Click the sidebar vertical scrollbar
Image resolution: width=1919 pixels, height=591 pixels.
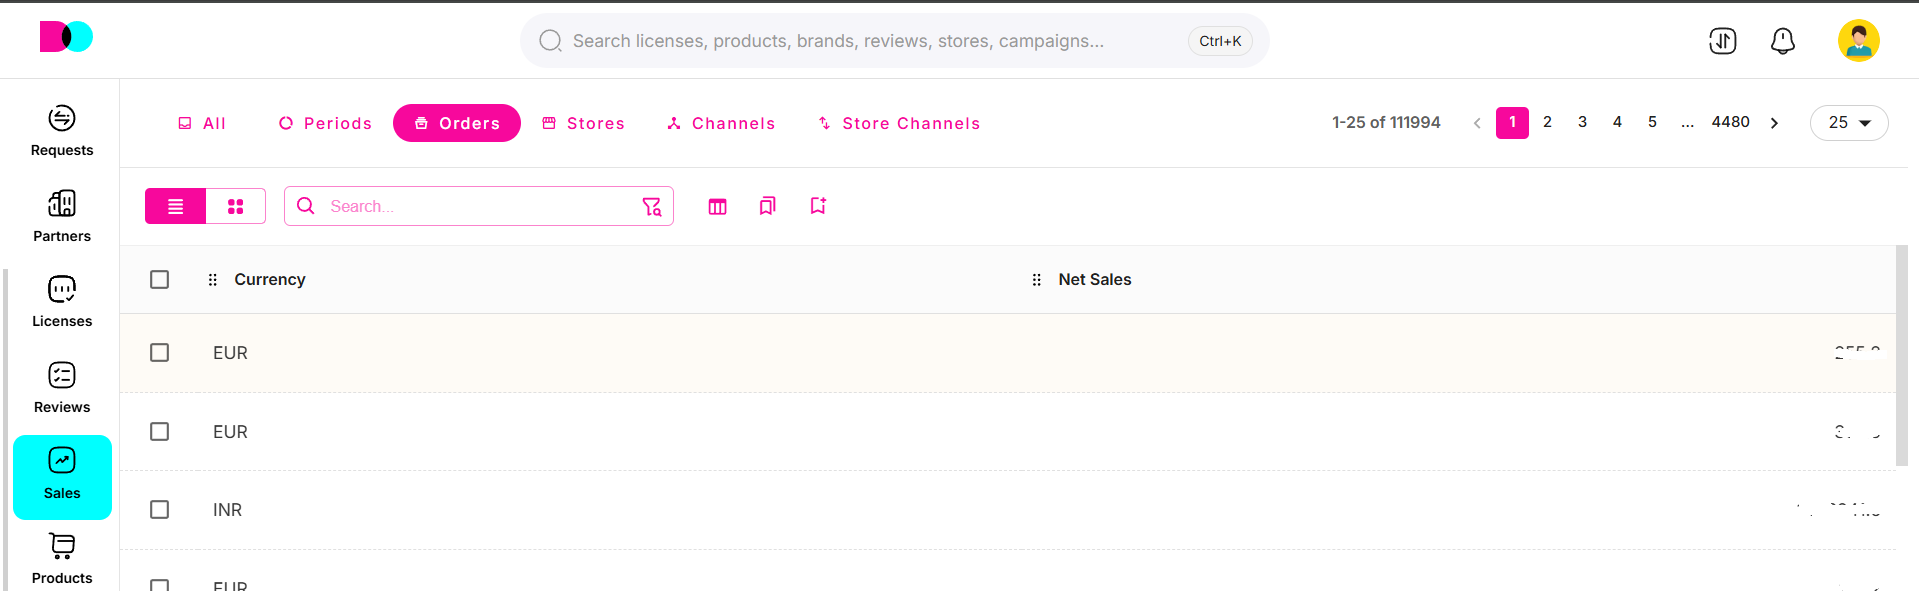pos(5,430)
